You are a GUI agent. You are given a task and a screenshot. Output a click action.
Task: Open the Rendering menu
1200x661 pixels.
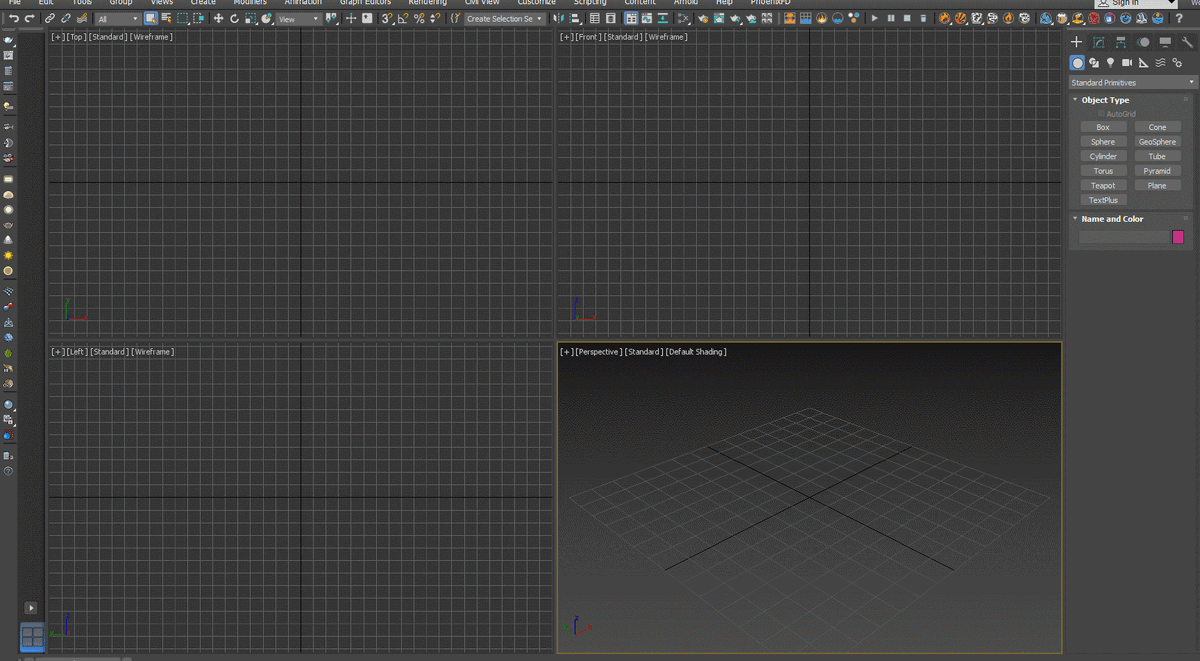coord(427,3)
